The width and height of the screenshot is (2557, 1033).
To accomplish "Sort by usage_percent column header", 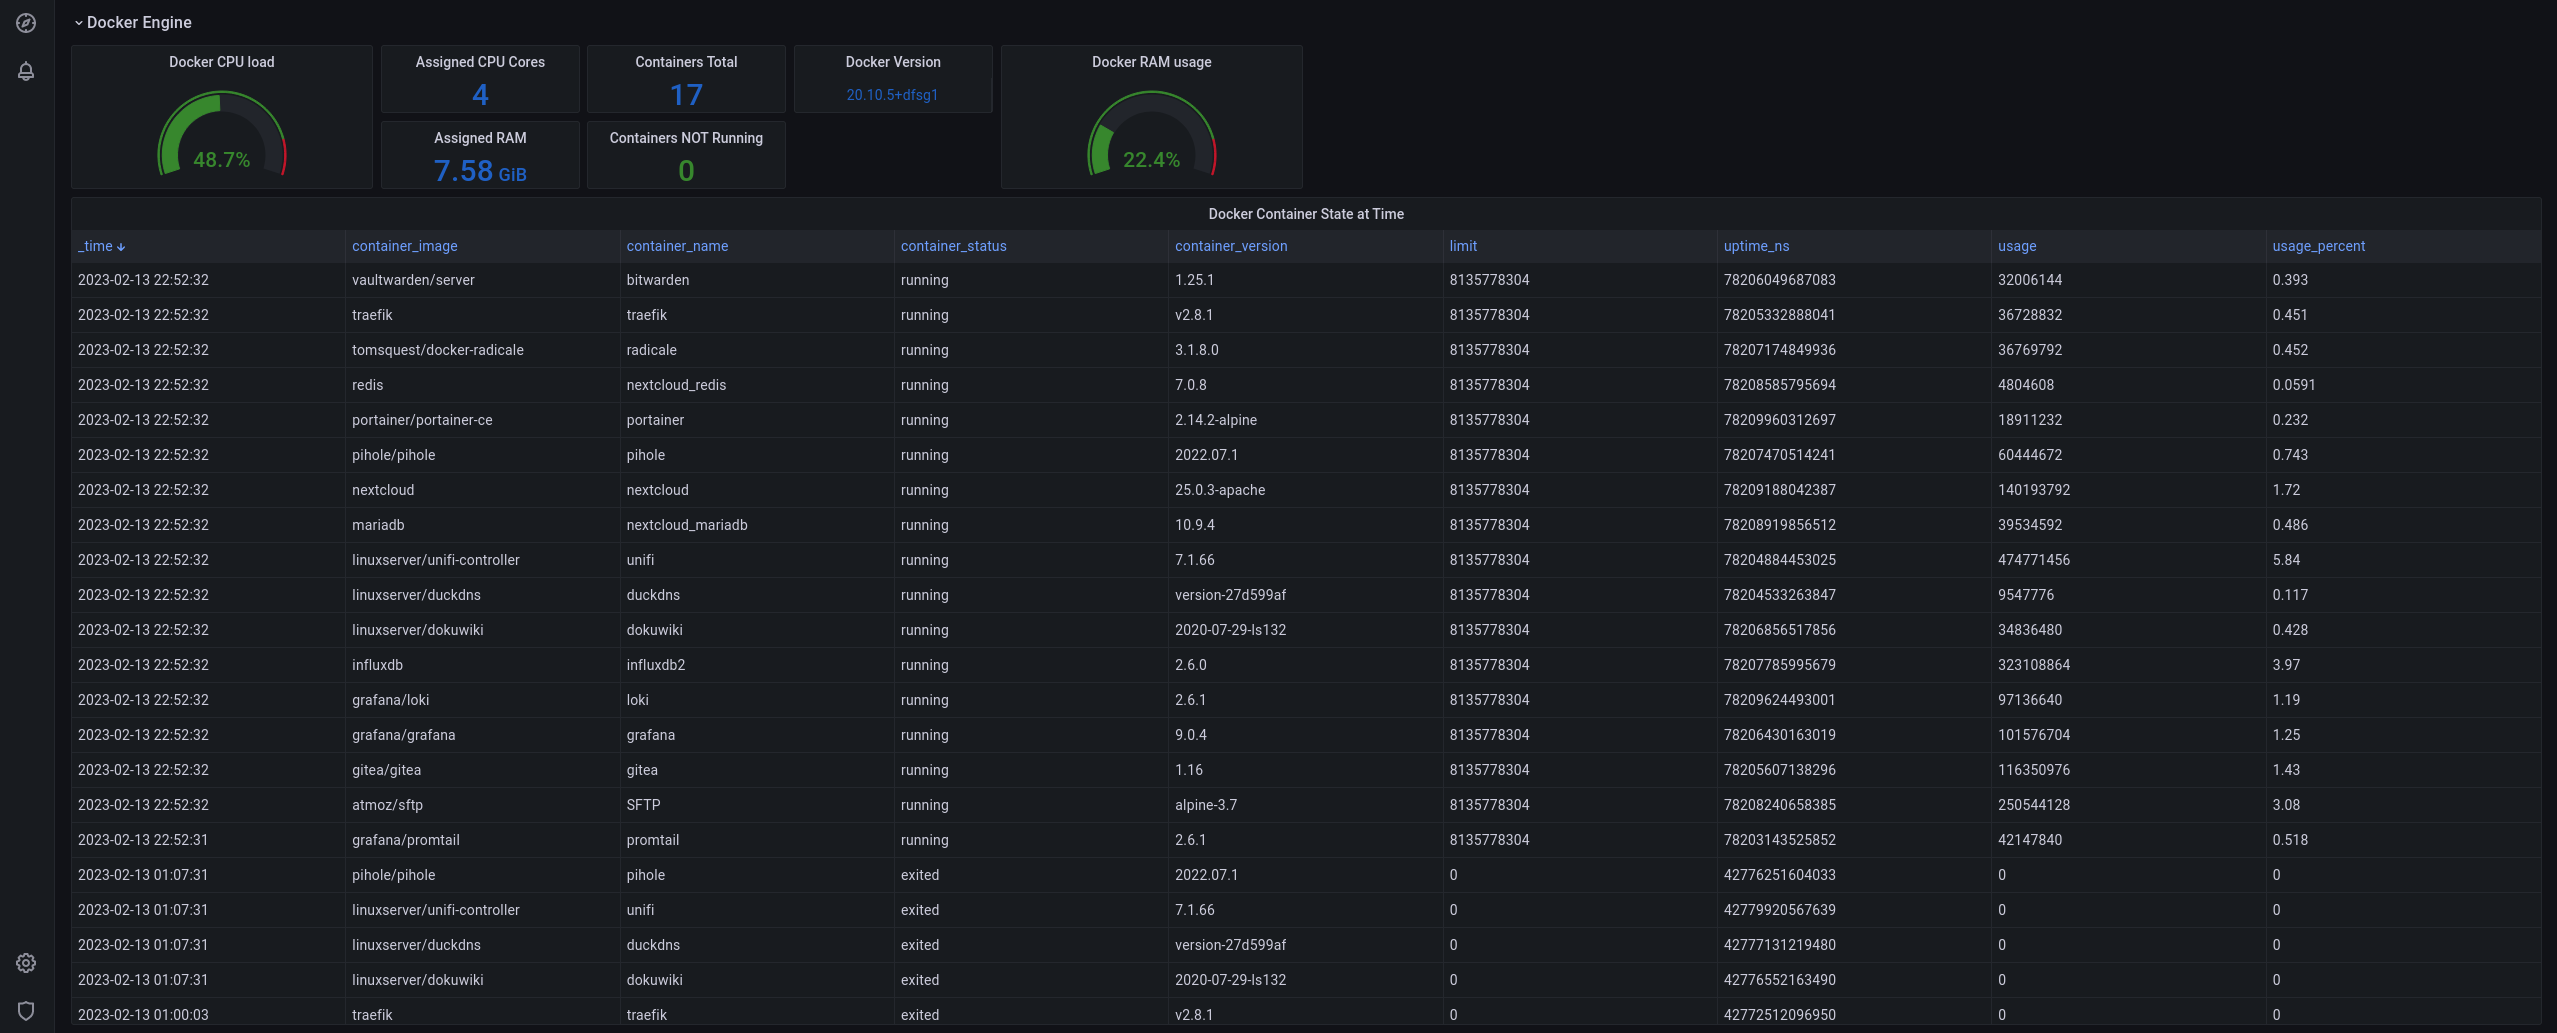I will click(x=2318, y=246).
